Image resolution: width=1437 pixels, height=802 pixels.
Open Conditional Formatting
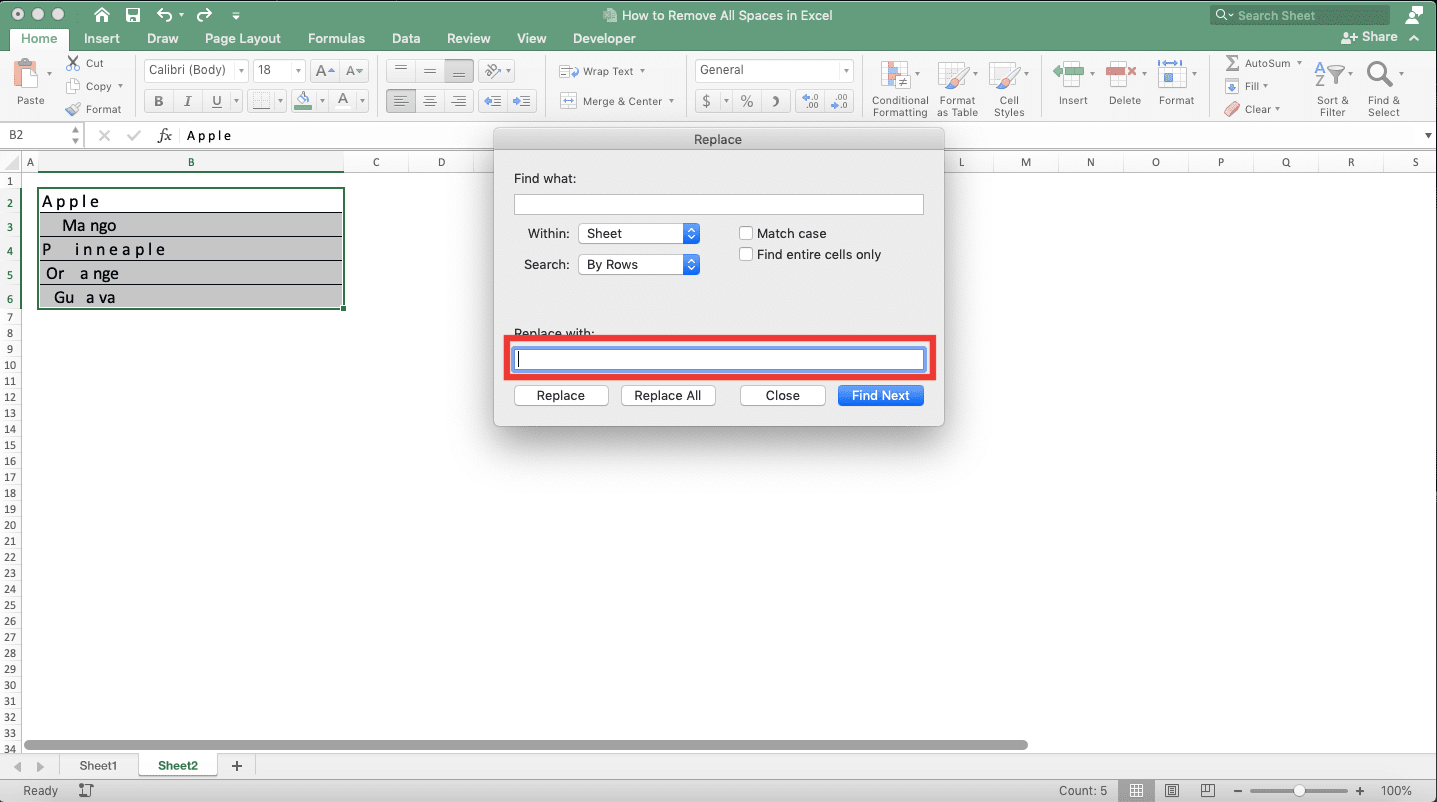[x=900, y=89]
